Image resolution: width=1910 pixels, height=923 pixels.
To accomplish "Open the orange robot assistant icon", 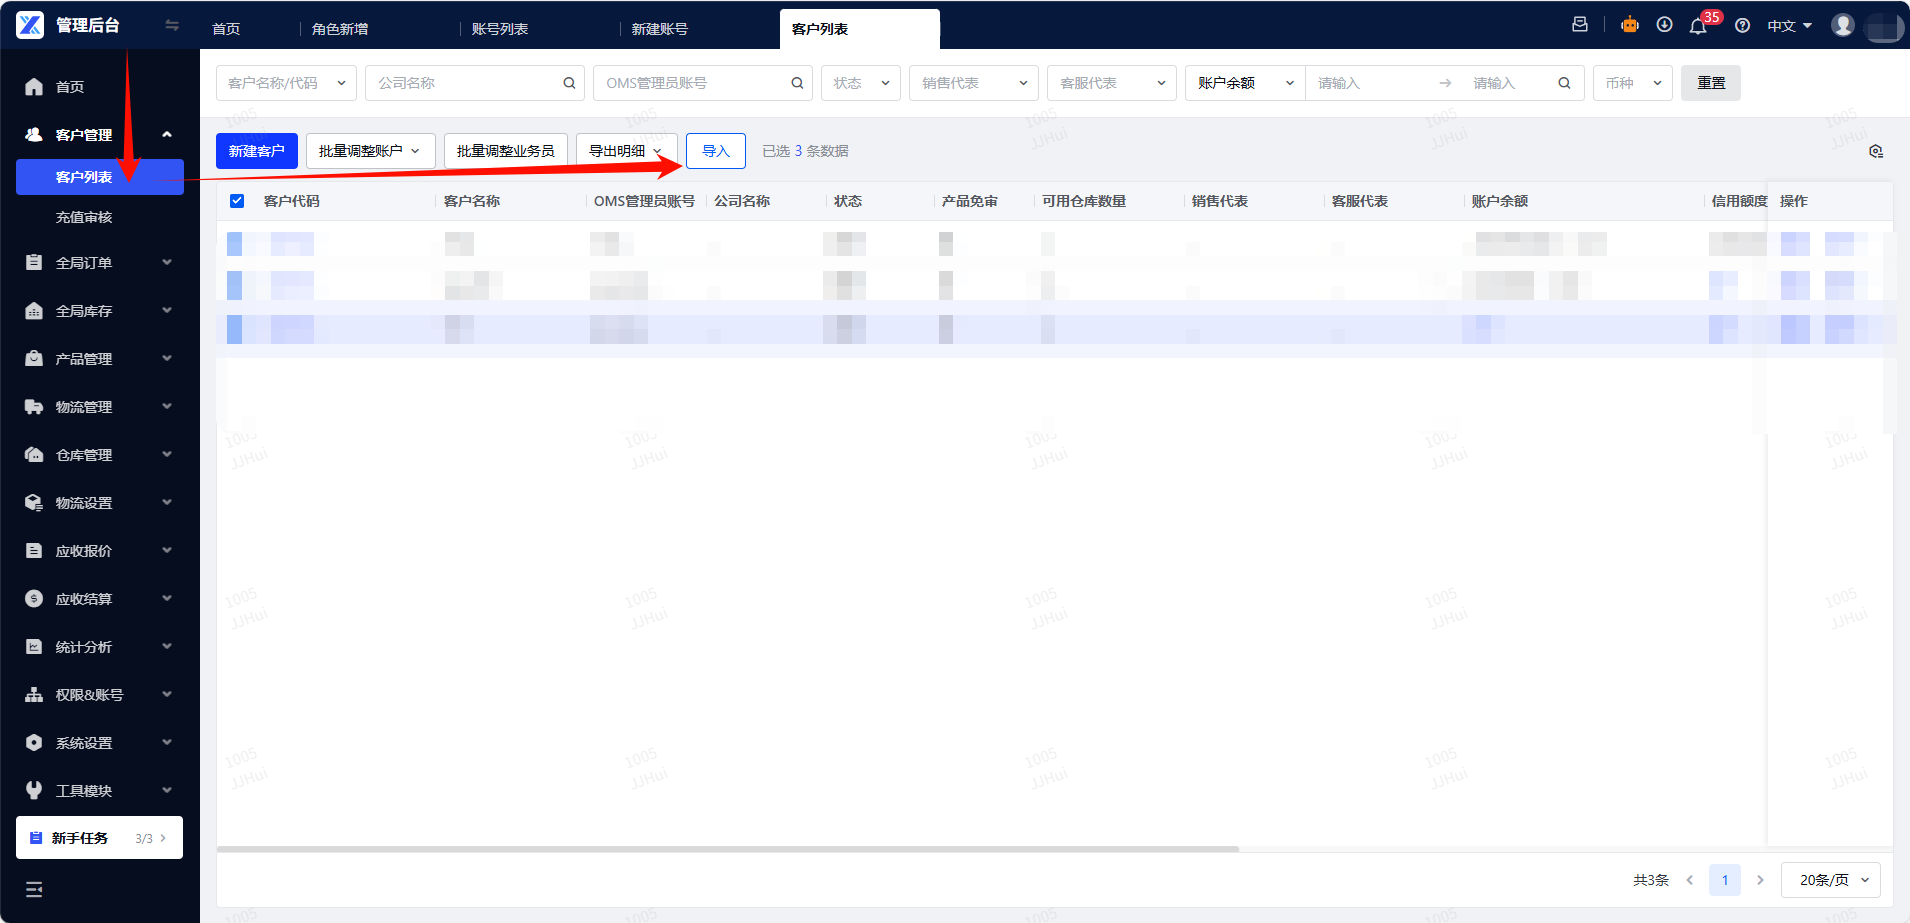I will [1630, 25].
